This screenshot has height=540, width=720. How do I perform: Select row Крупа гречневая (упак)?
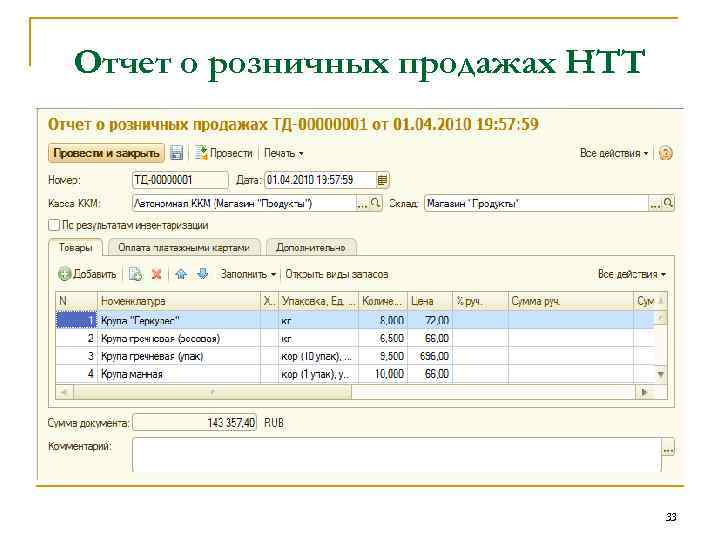(x=355, y=356)
